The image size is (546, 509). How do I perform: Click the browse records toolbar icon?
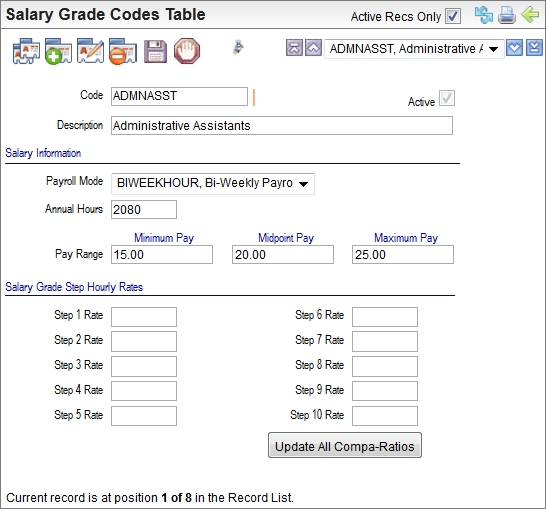click(x=26, y=51)
